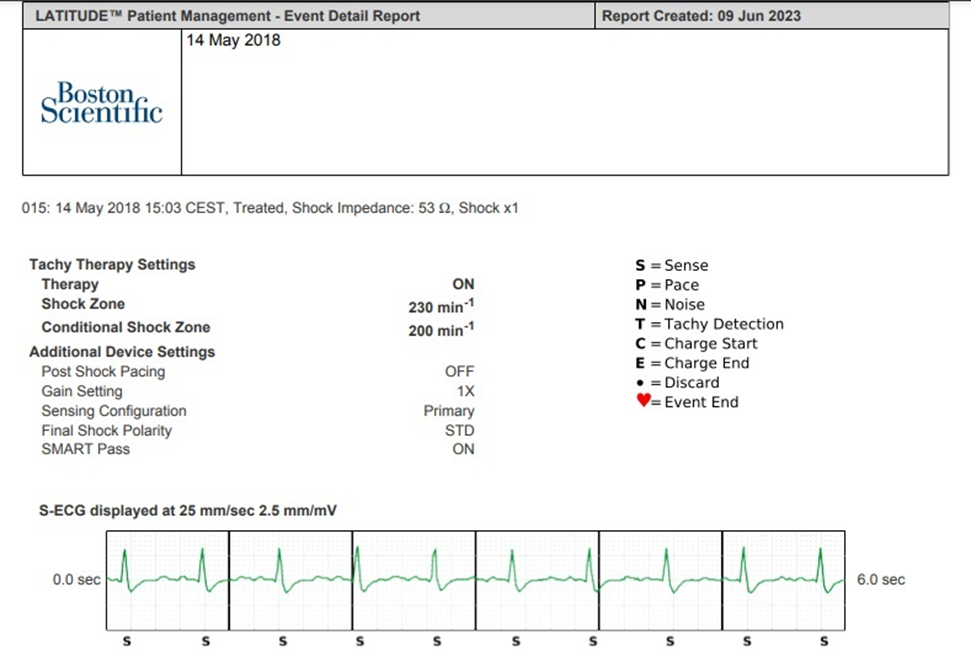Click the event 015 Treated summary line
Screen dimensions: 971x662
[x=270, y=209]
